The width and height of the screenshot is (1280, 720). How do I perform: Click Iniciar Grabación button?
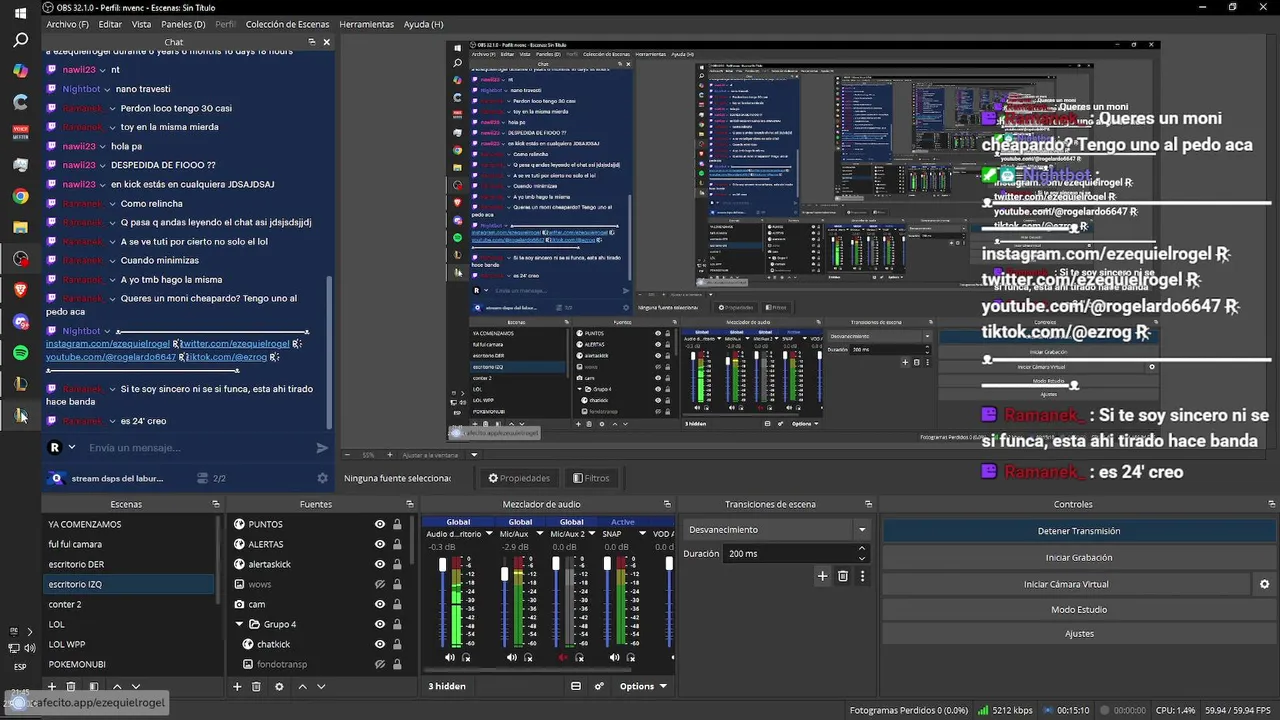point(1079,558)
